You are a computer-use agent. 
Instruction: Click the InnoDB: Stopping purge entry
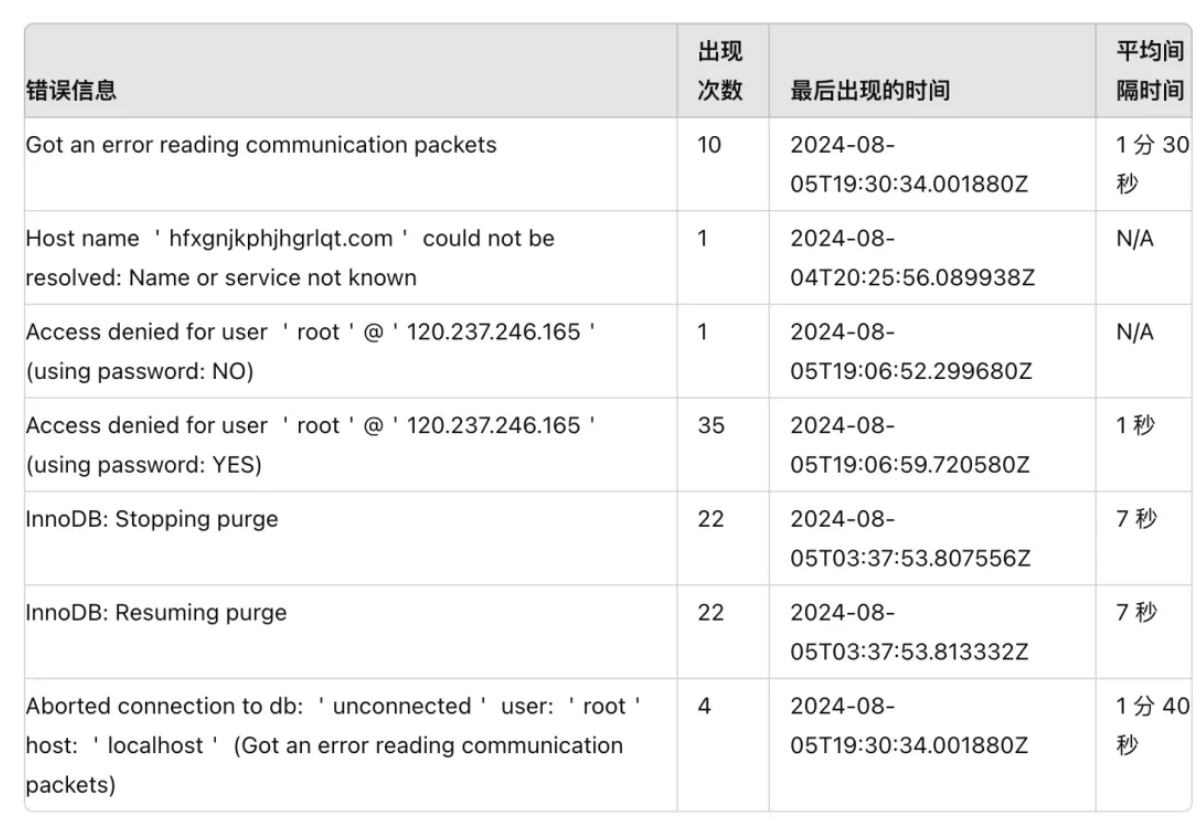152,519
